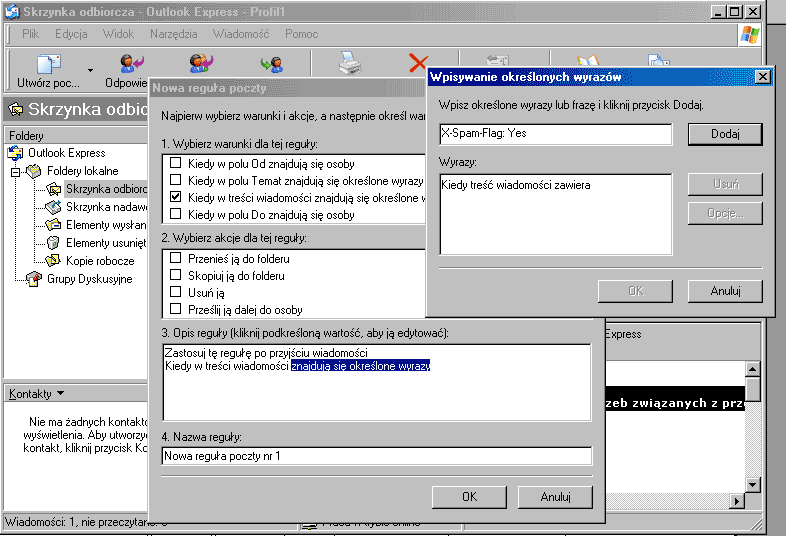The height and width of the screenshot is (536, 786).
Task: Select Grupy Dyskusyjne in folder tree
Action: 89,279
